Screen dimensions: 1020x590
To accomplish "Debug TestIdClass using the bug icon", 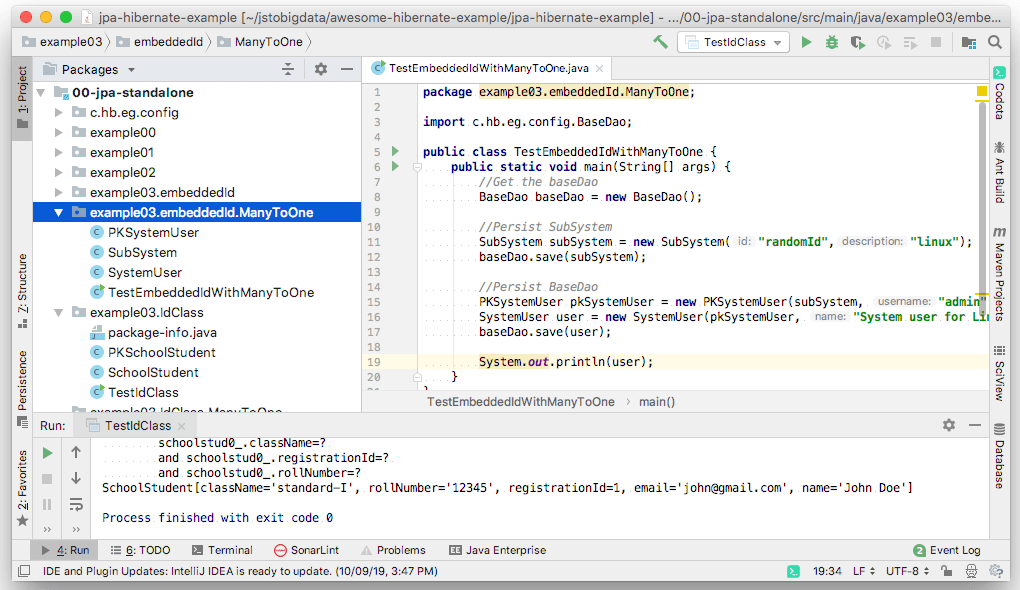I will click(x=832, y=42).
